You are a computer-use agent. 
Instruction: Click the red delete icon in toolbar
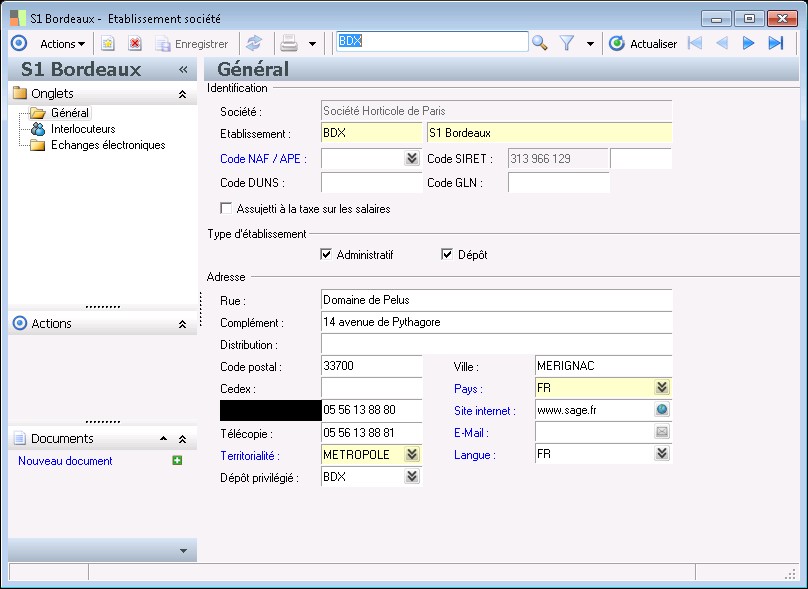pos(134,43)
